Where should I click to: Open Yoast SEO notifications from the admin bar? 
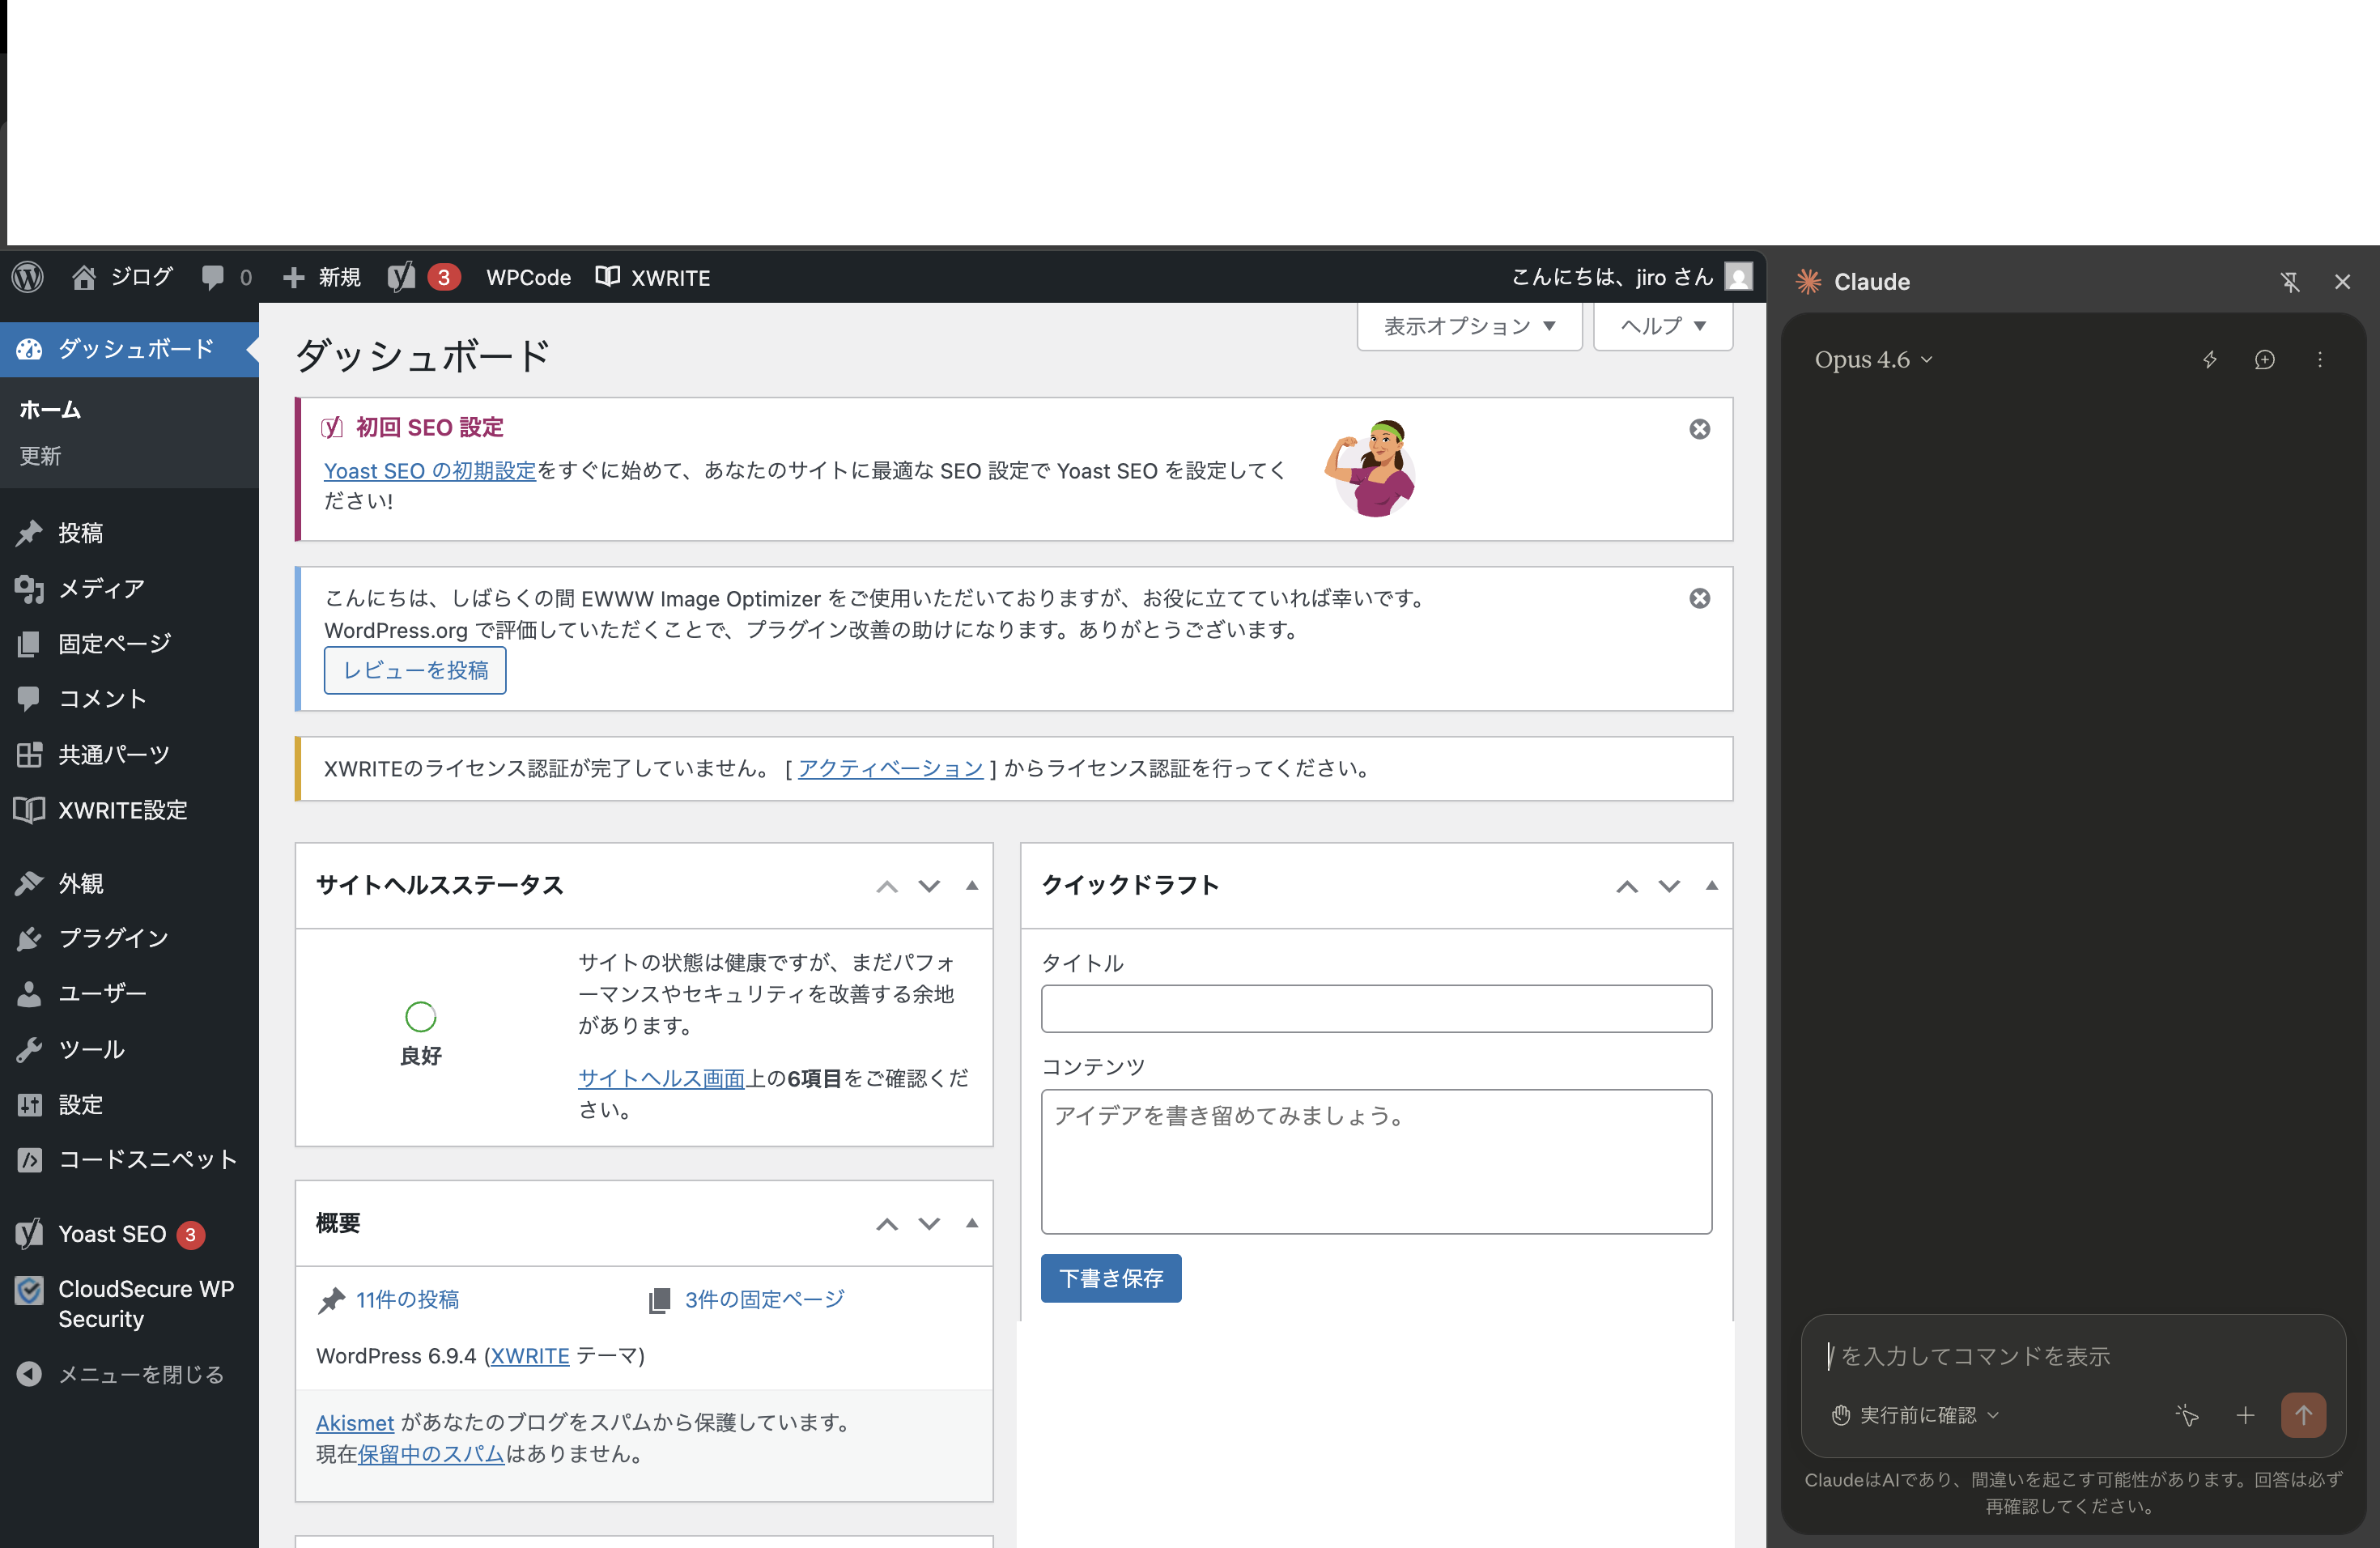(x=421, y=277)
